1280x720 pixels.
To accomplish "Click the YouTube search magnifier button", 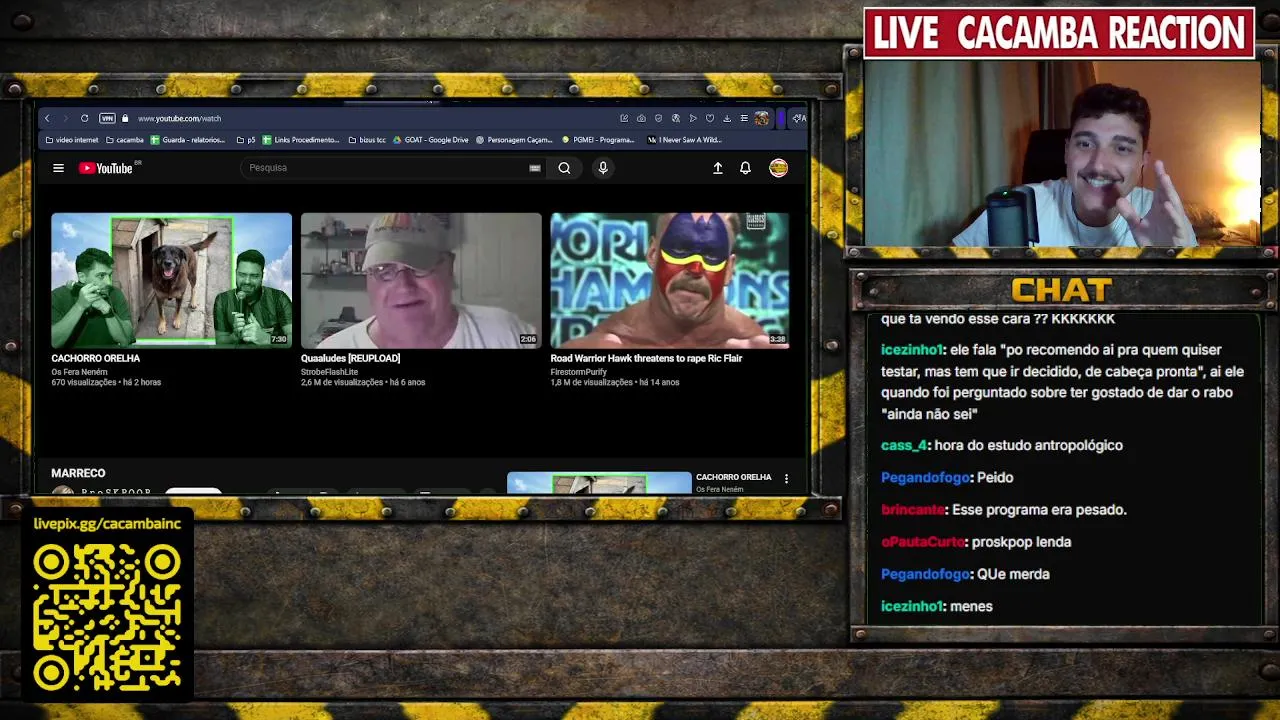I will point(564,168).
